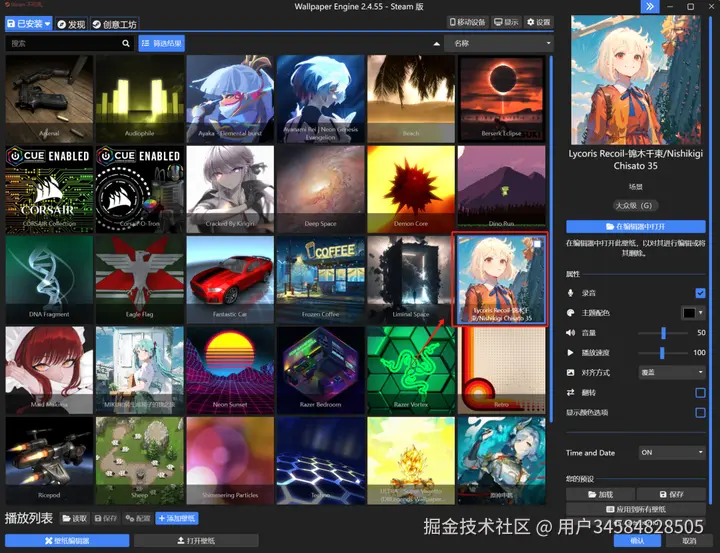Open playlist configure gears button
The width and height of the screenshot is (720, 553).
138,519
